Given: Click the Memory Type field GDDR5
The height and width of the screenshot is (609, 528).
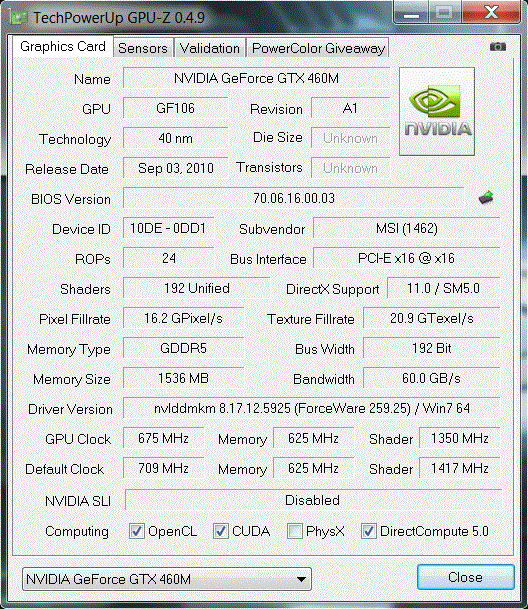Looking at the screenshot, I should pos(183,348).
